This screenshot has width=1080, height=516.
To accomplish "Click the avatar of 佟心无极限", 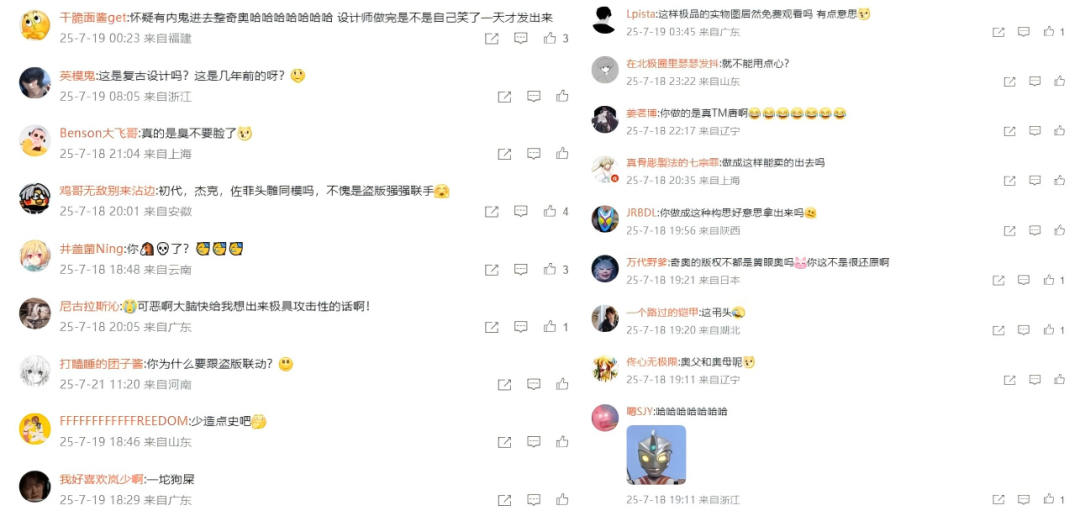I will pos(605,368).
